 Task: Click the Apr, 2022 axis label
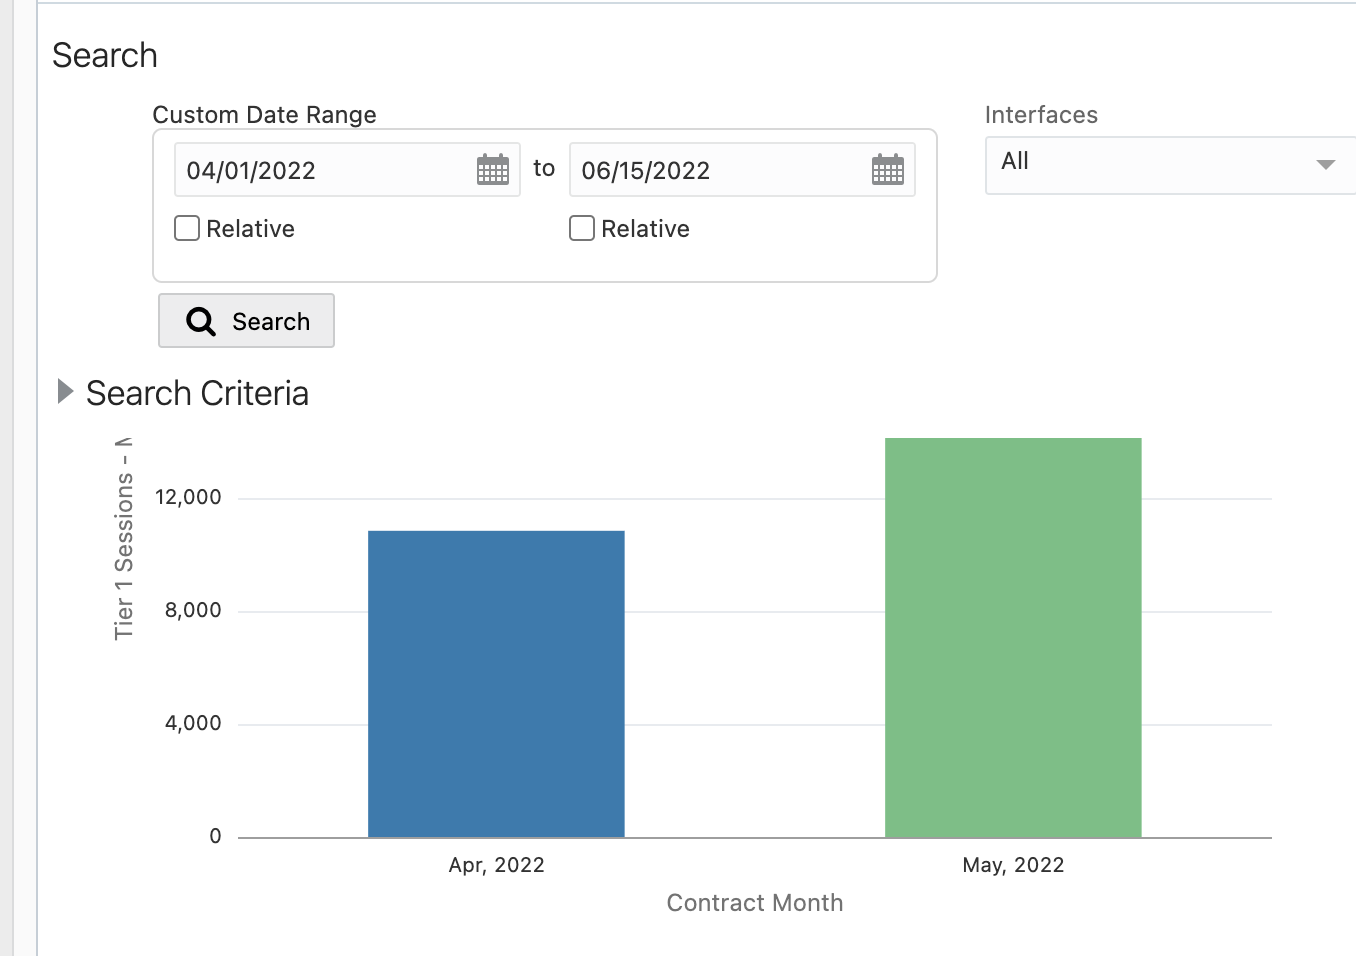pos(496,865)
